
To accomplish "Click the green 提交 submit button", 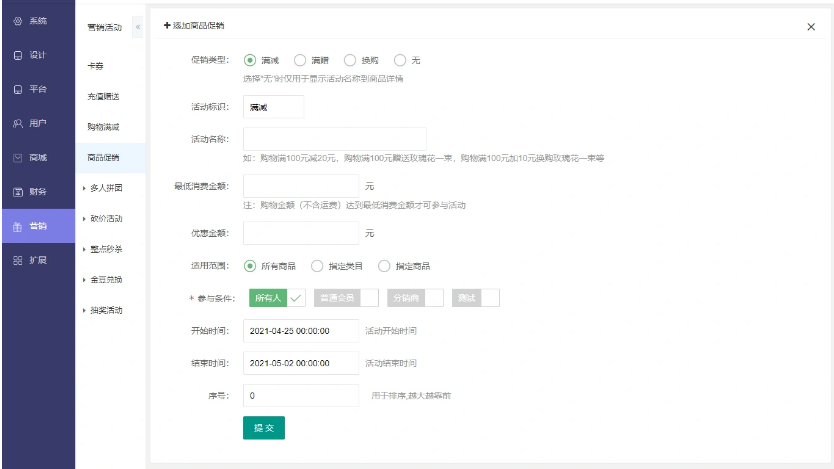I will click(263, 427).
